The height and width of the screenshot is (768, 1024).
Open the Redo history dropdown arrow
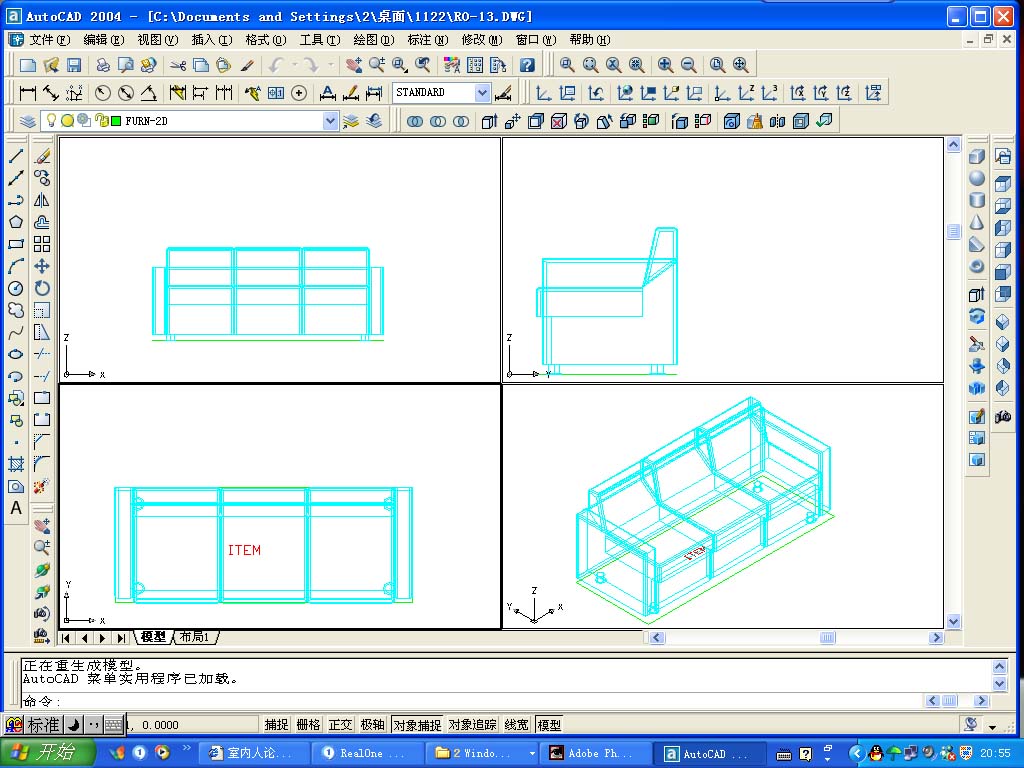point(330,65)
